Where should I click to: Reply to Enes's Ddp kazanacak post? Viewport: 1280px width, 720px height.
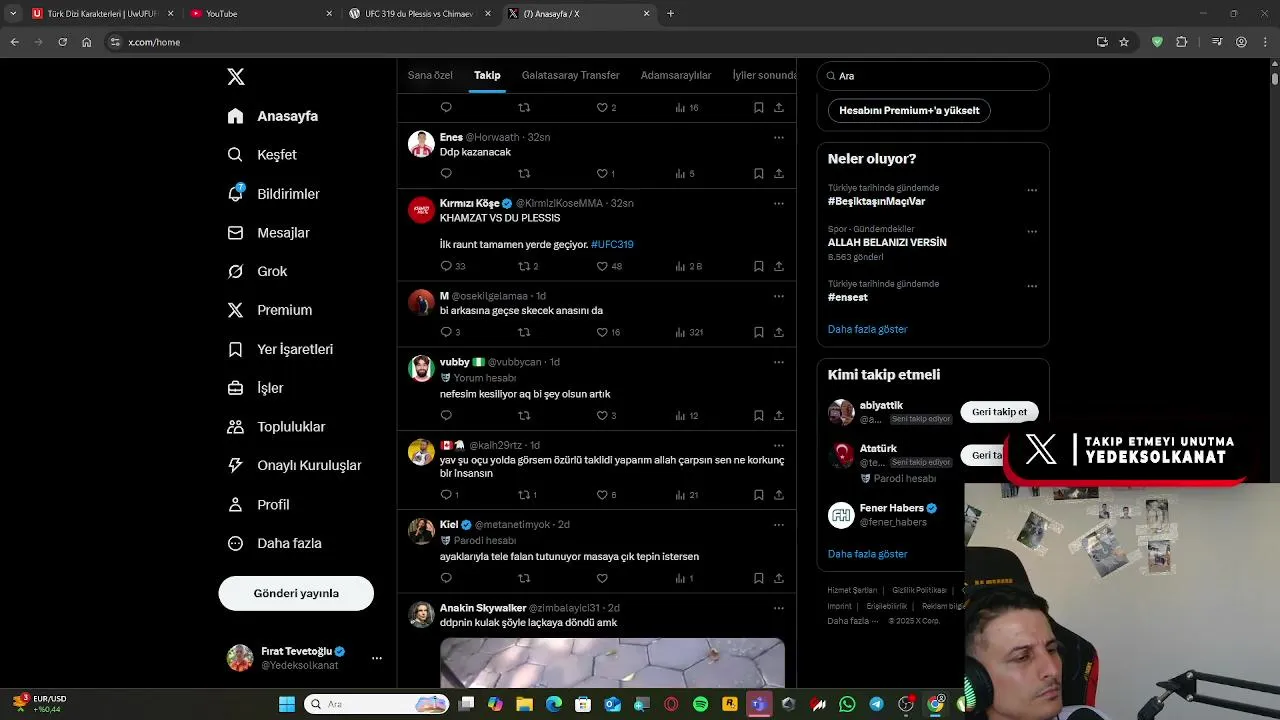pos(446,174)
